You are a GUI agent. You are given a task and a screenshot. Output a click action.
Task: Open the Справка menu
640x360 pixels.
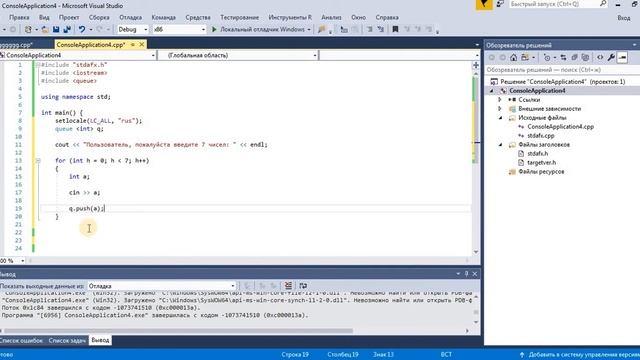point(387,18)
